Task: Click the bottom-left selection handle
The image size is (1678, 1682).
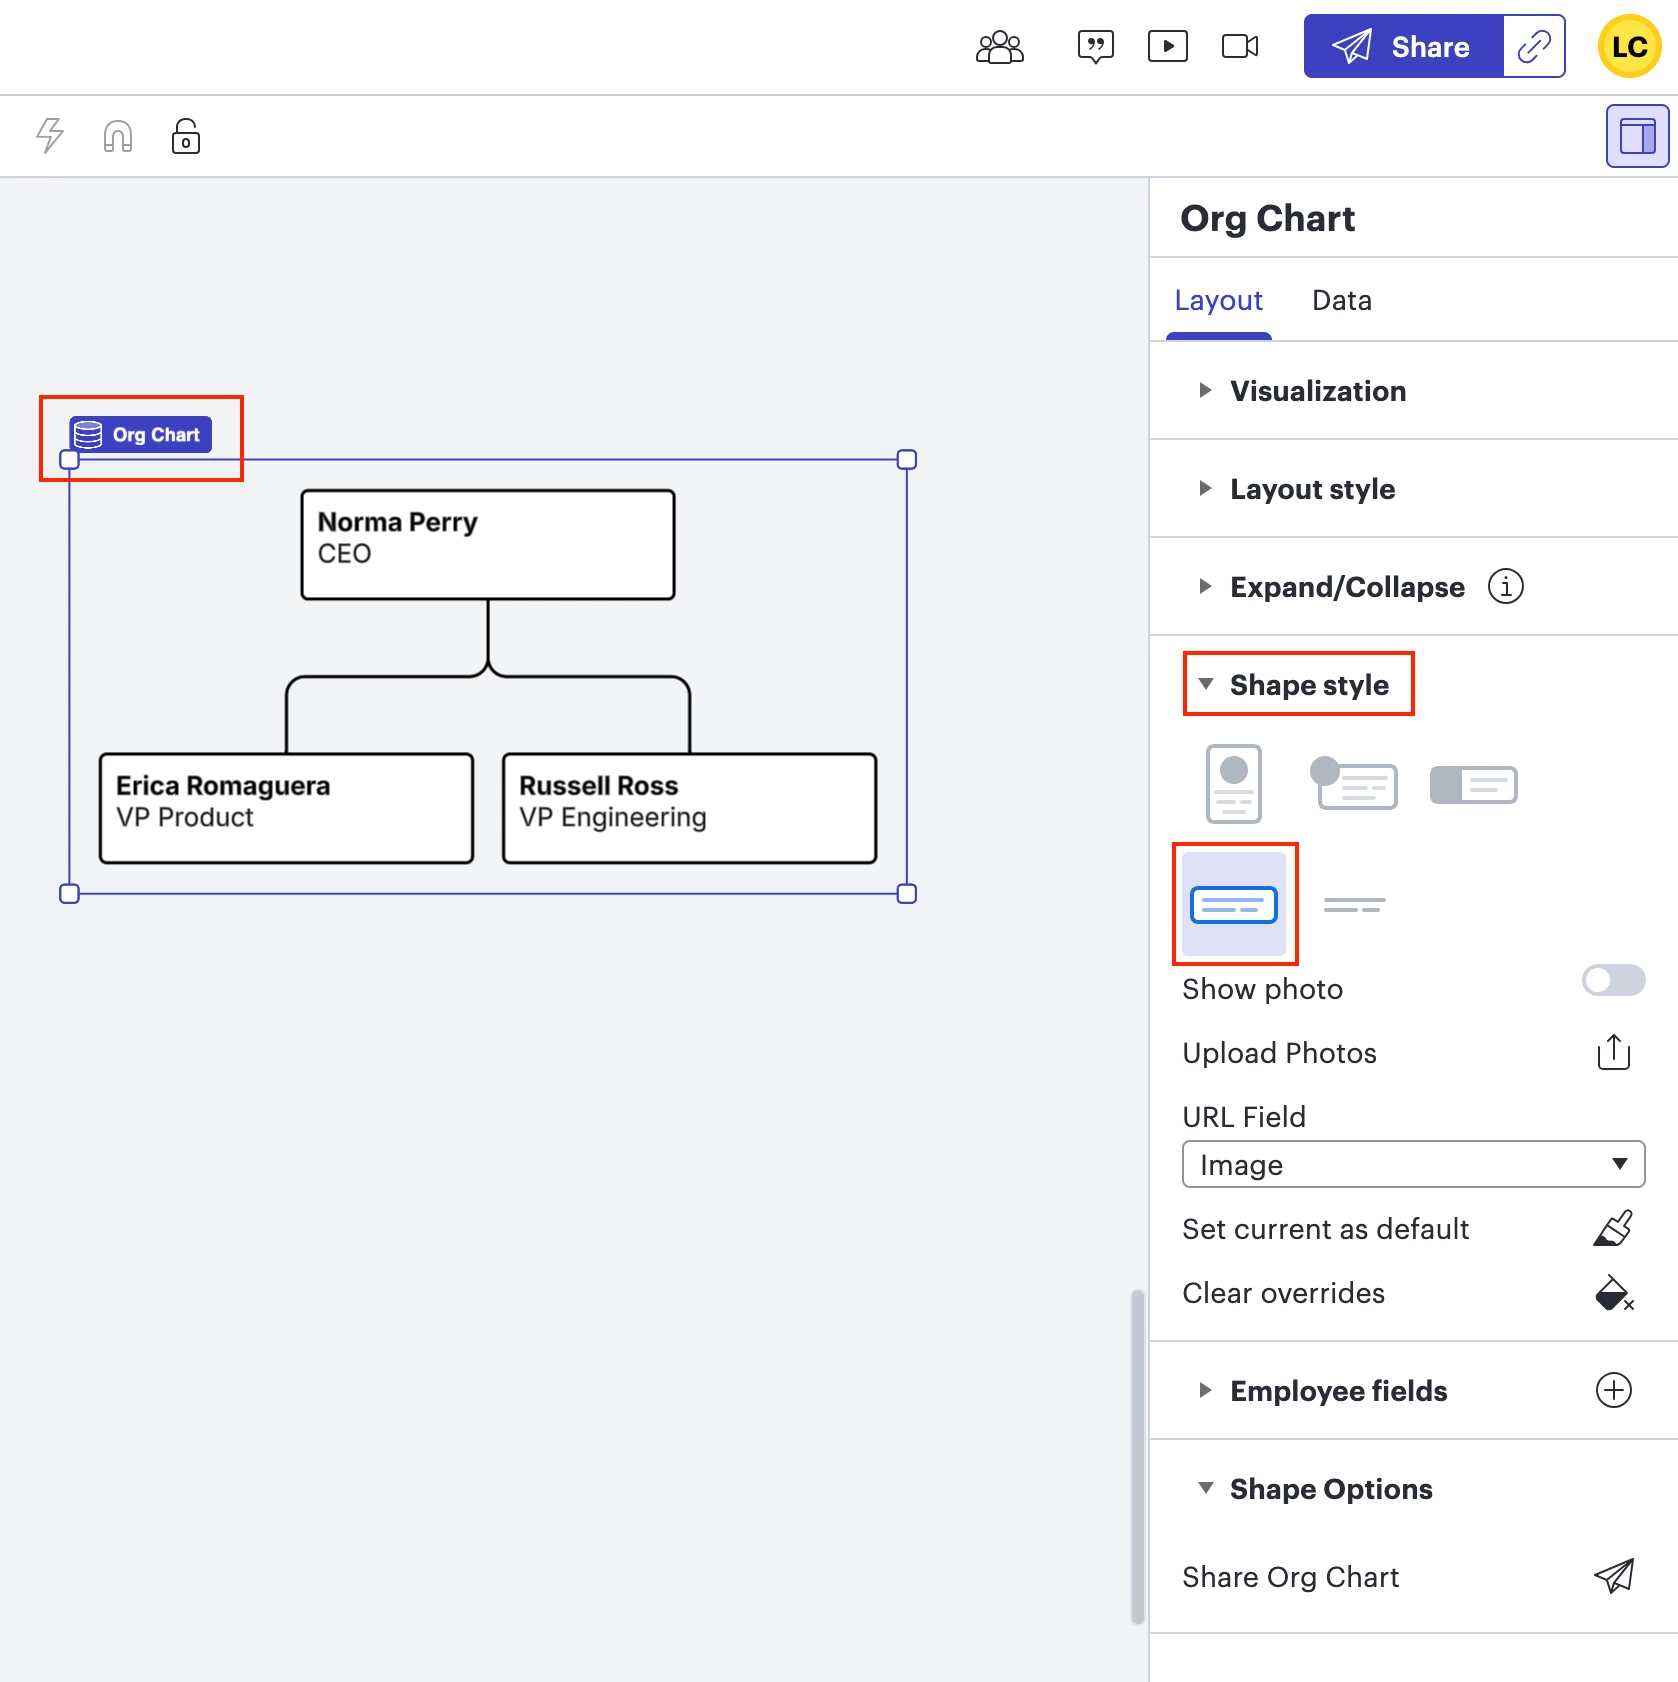Action: (x=69, y=894)
